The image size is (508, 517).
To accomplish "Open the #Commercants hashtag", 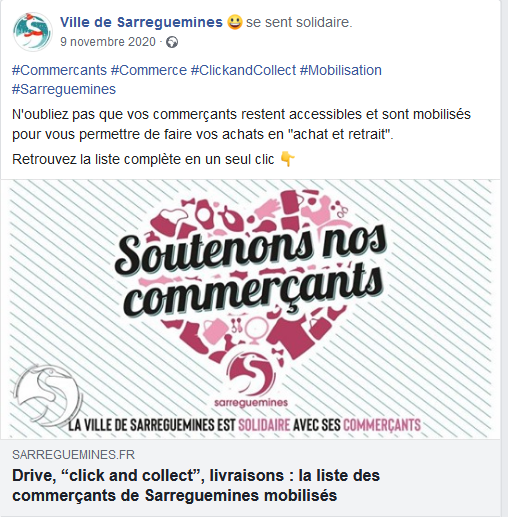I will click(x=59, y=70).
